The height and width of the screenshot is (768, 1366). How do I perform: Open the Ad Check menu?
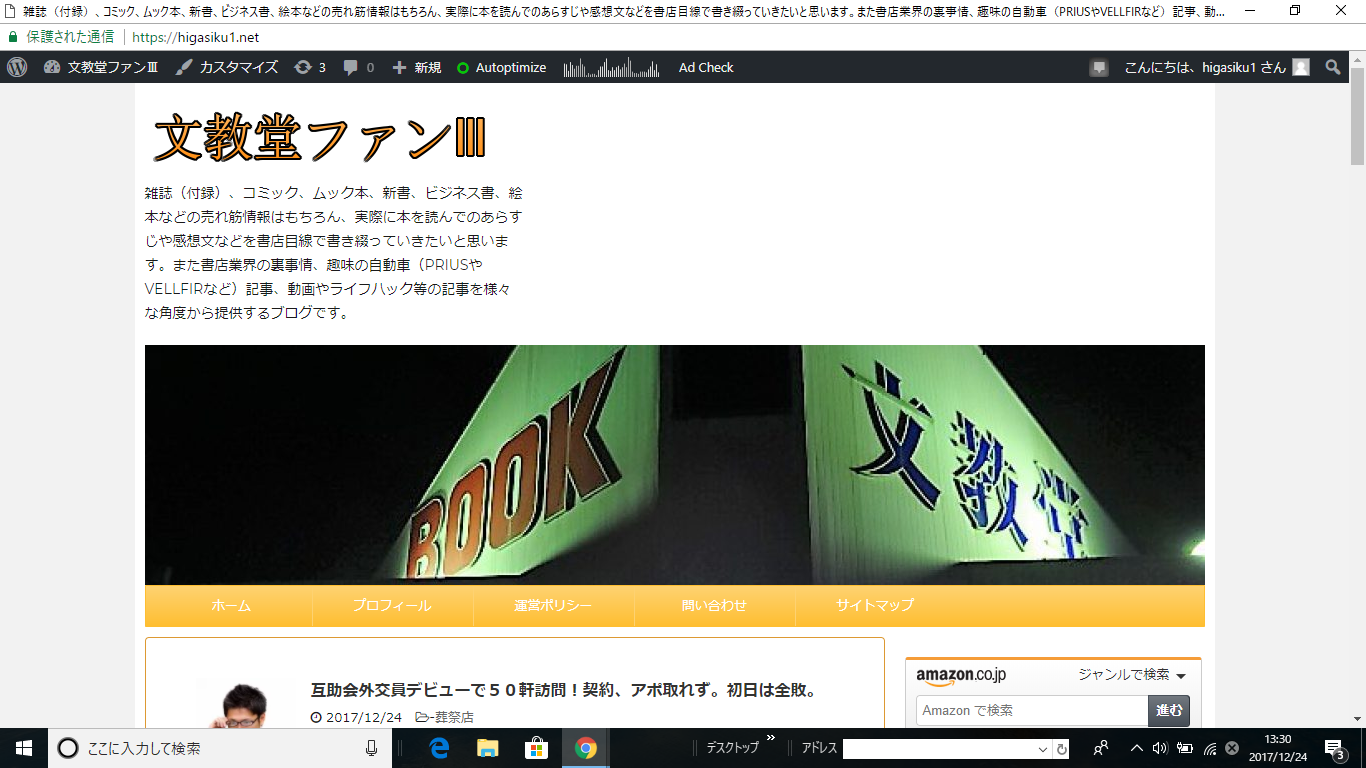(x=706, y=67)
